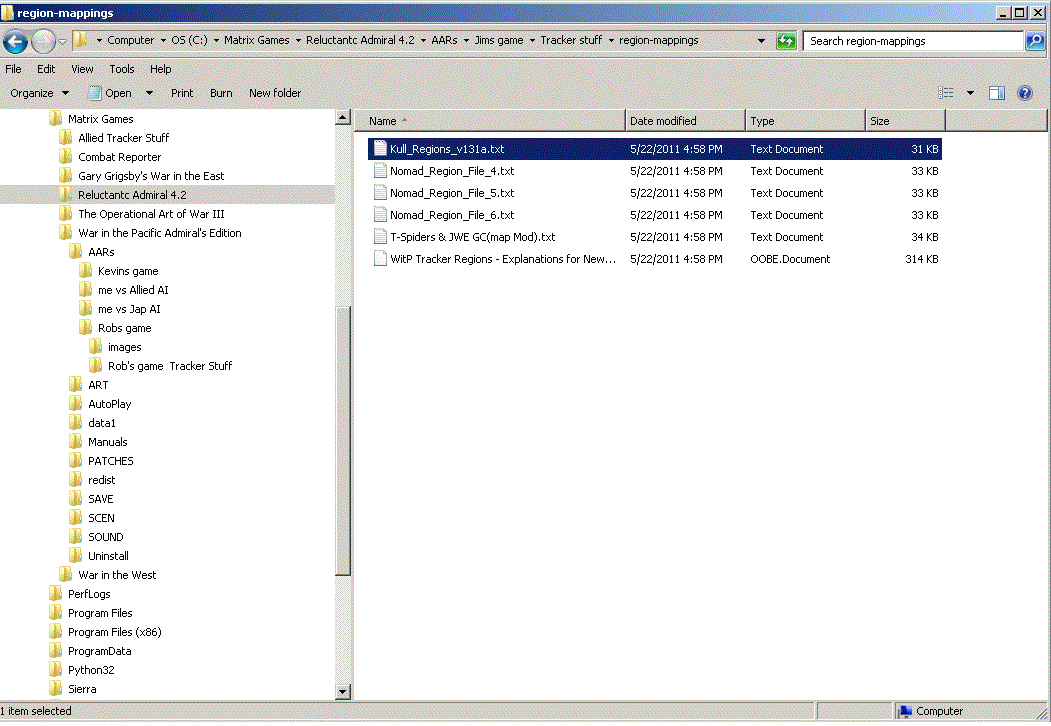Open the address bar history dropdown
1051x726 pixels.
[761, 41]
